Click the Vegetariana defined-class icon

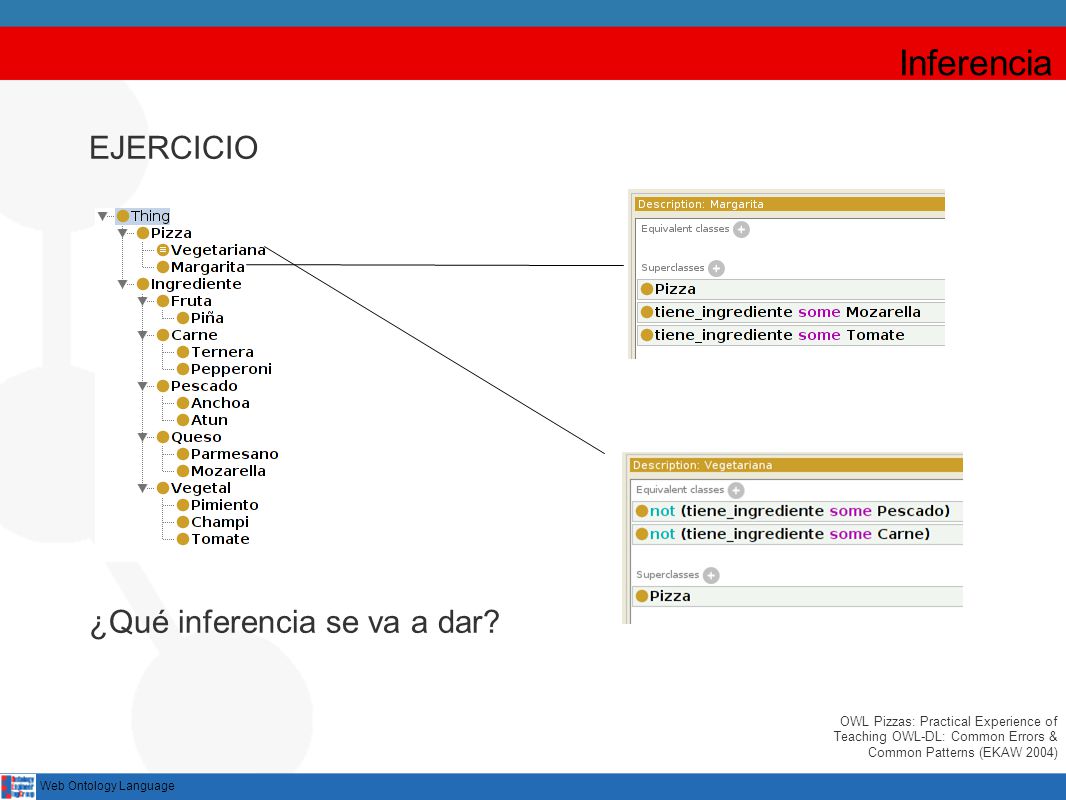tap(162, 250)
